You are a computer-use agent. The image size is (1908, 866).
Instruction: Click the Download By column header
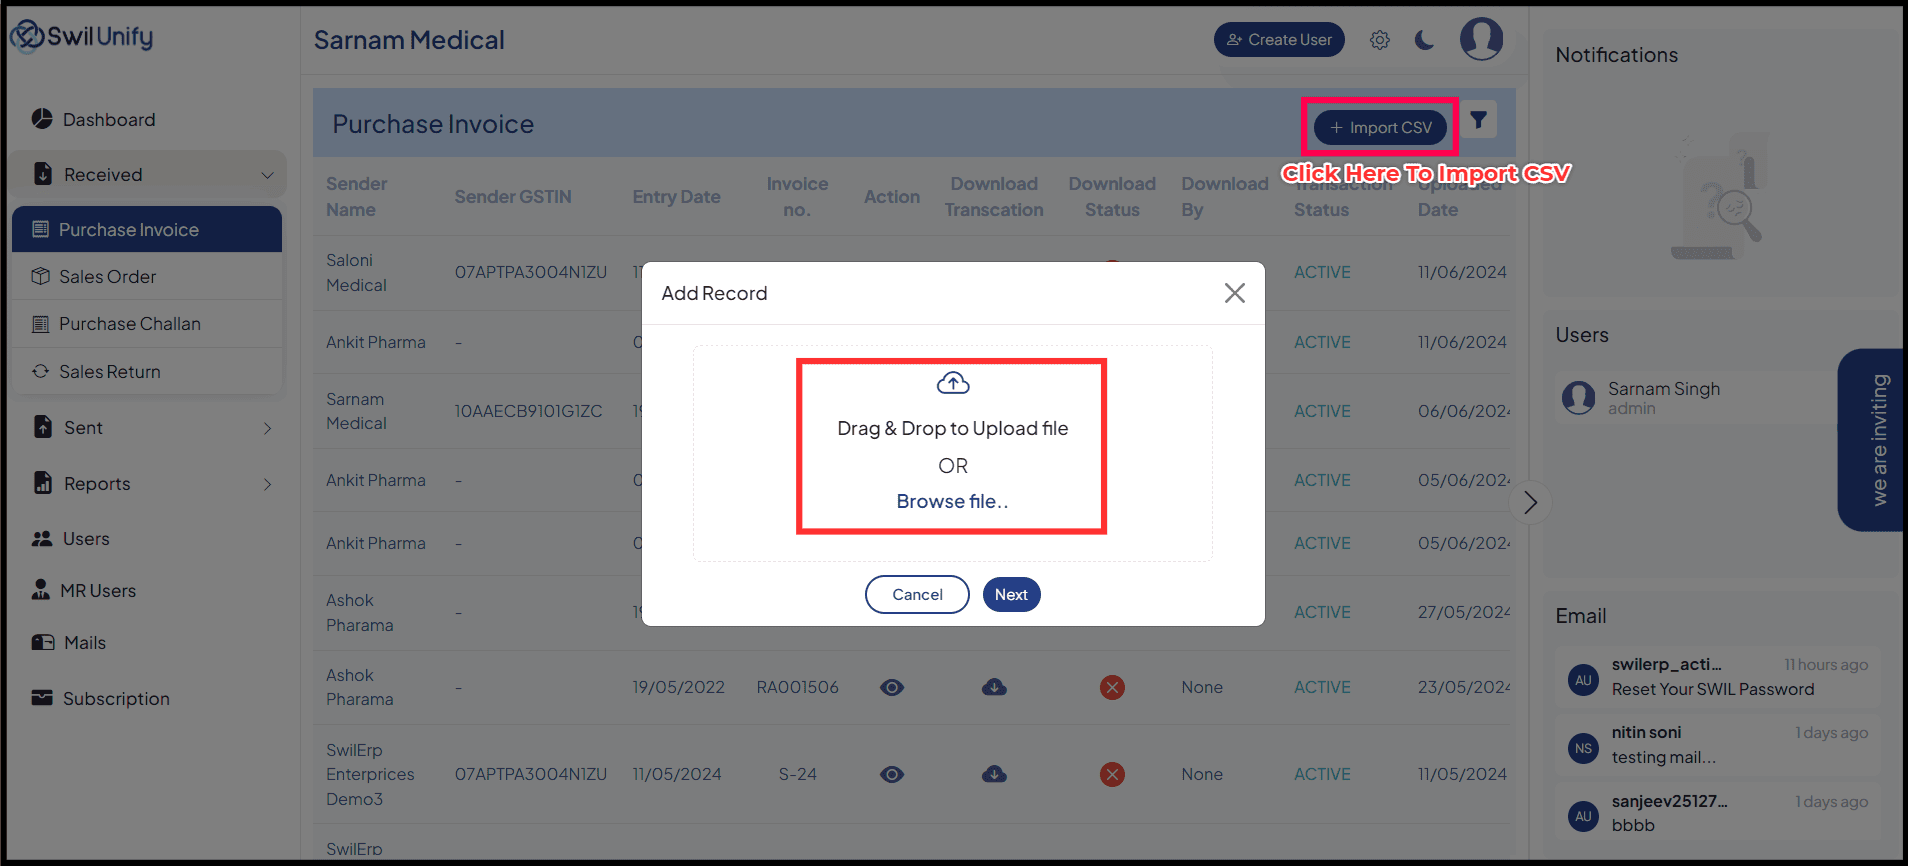[x=1225, y=197]
